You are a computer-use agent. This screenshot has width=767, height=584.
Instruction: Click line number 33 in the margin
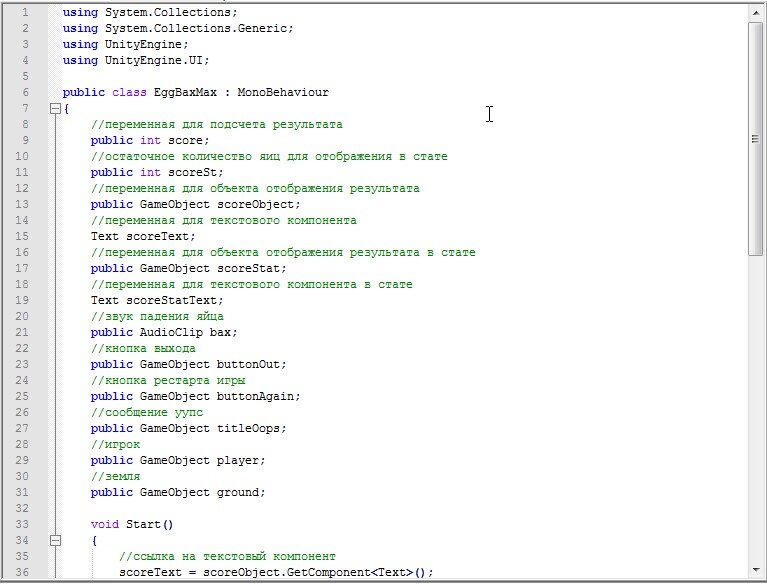tap(22, 524)
